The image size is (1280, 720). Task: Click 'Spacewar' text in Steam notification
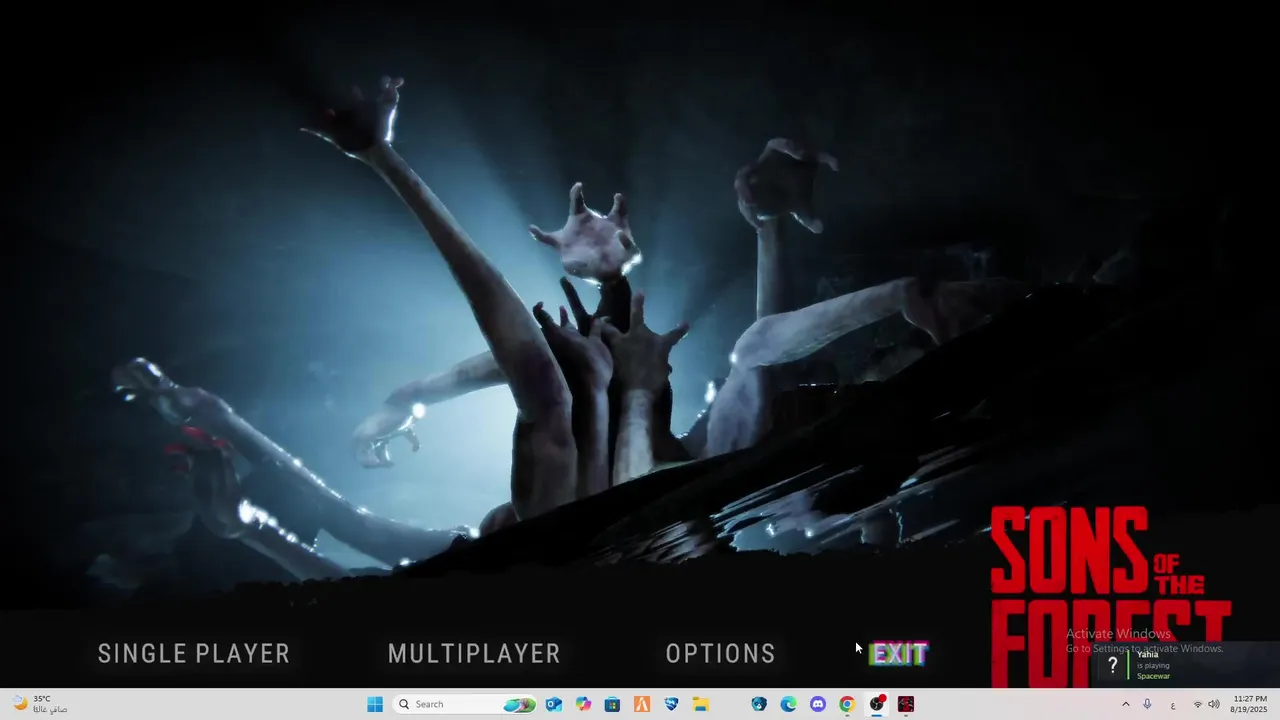pyautogui.click(x=1153, y=676)
